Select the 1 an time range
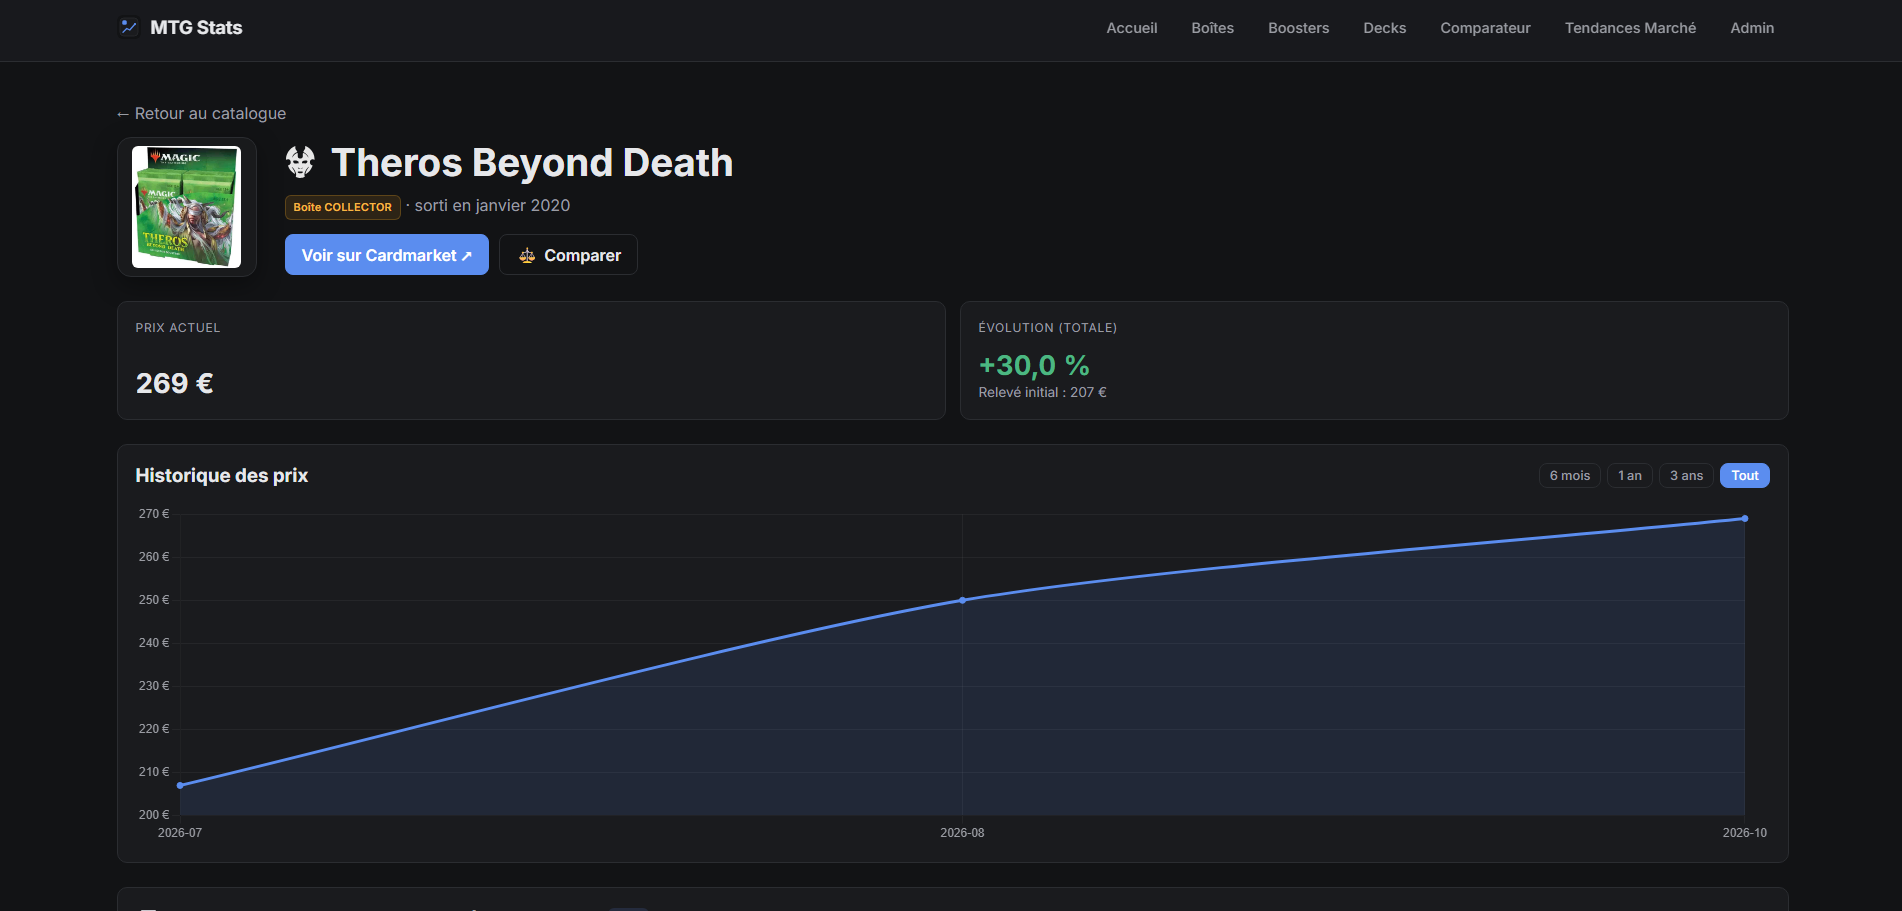 (x=1630, y=476)
